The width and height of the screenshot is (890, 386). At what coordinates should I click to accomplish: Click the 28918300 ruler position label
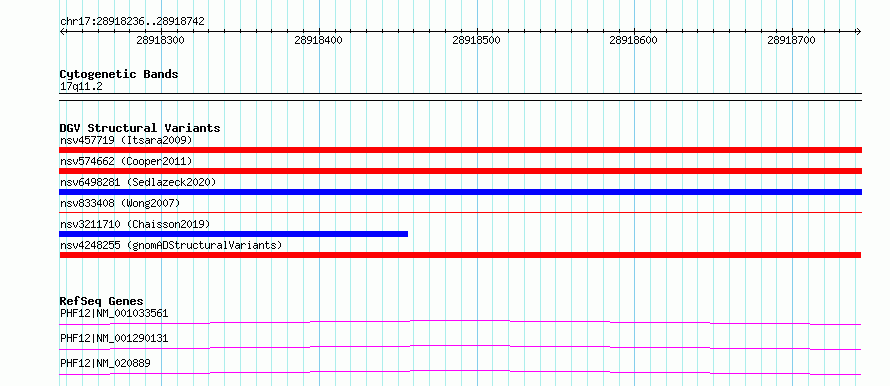pyautogui.click(x=161, y=40)
